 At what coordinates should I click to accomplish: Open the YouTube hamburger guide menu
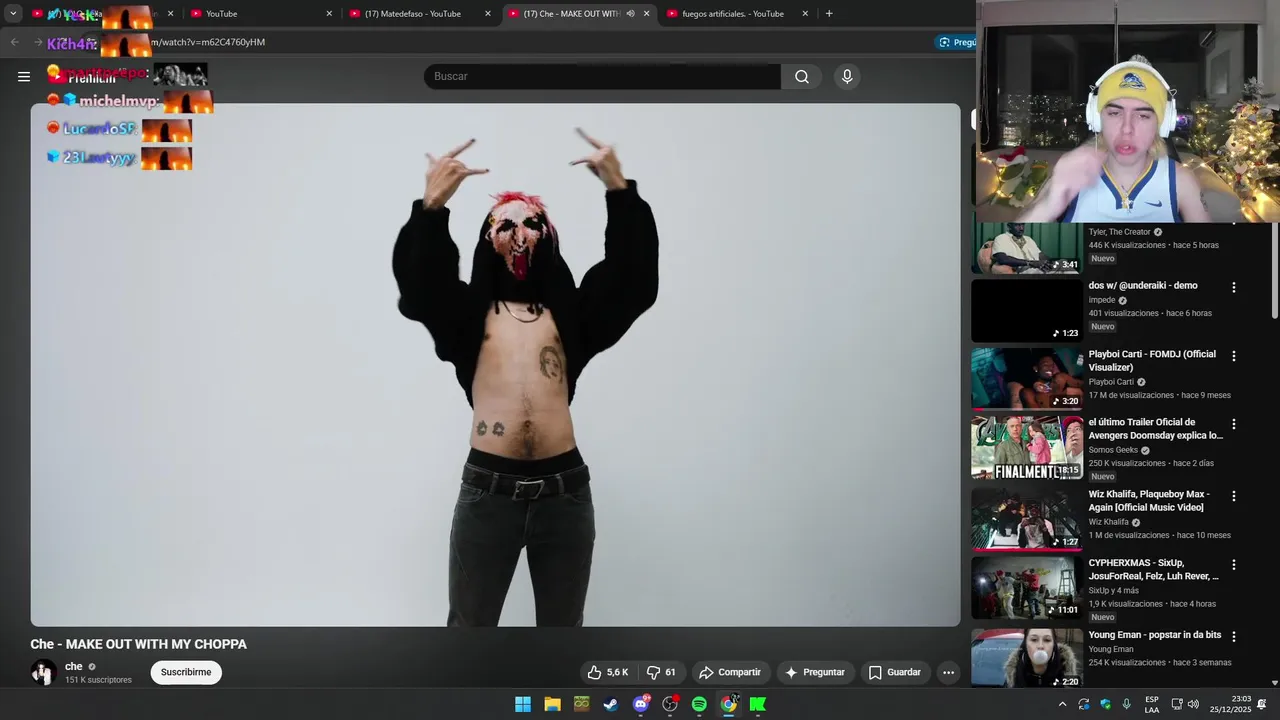pyautogui.click(x=24, y=77)
